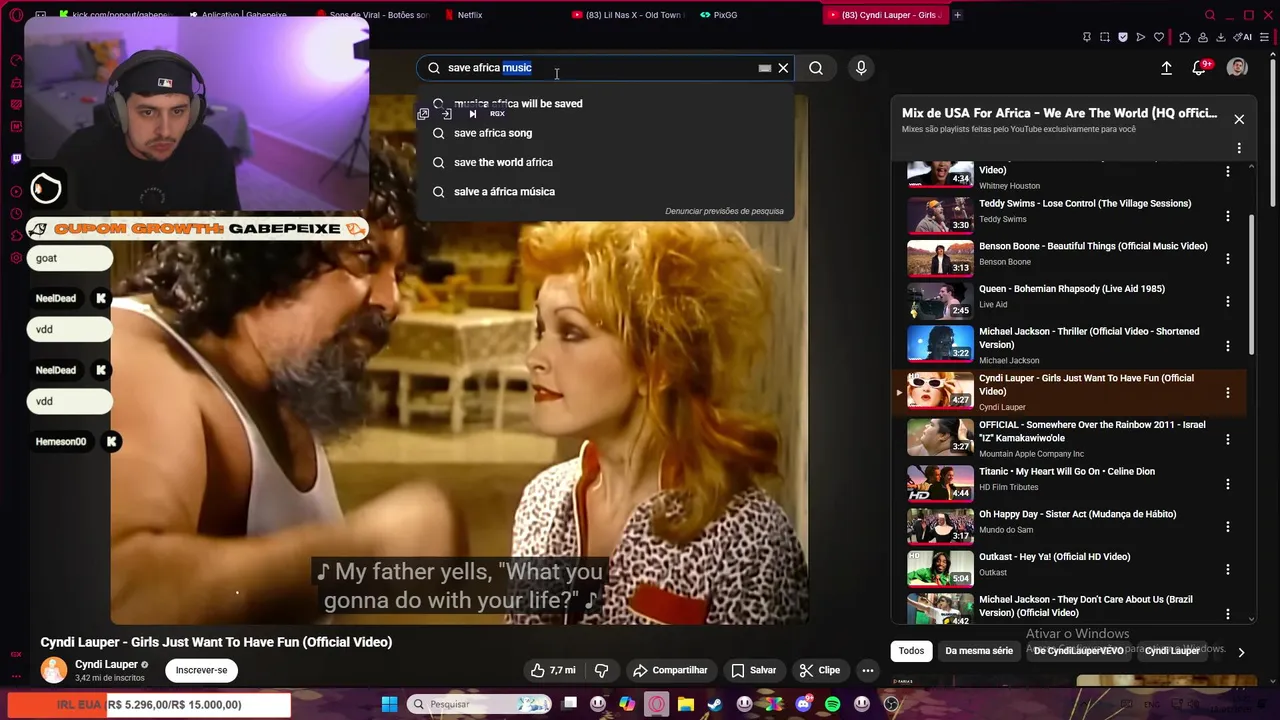The height and width of the screenshot is (720, 1280).
Task: Open options for Girls Just Want To Have Fun
Action: point(1228,393)
